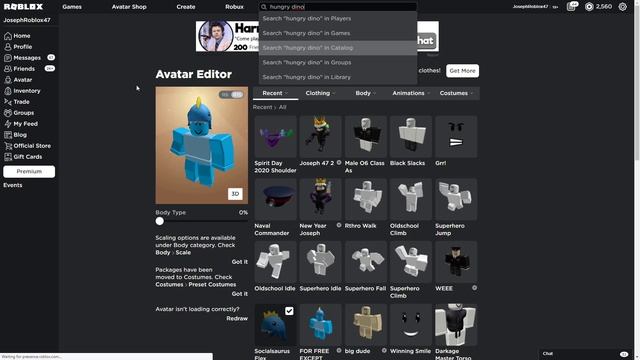Open Avatar in sidebar
Screen dimensions: 640x360
click(18, 80)
